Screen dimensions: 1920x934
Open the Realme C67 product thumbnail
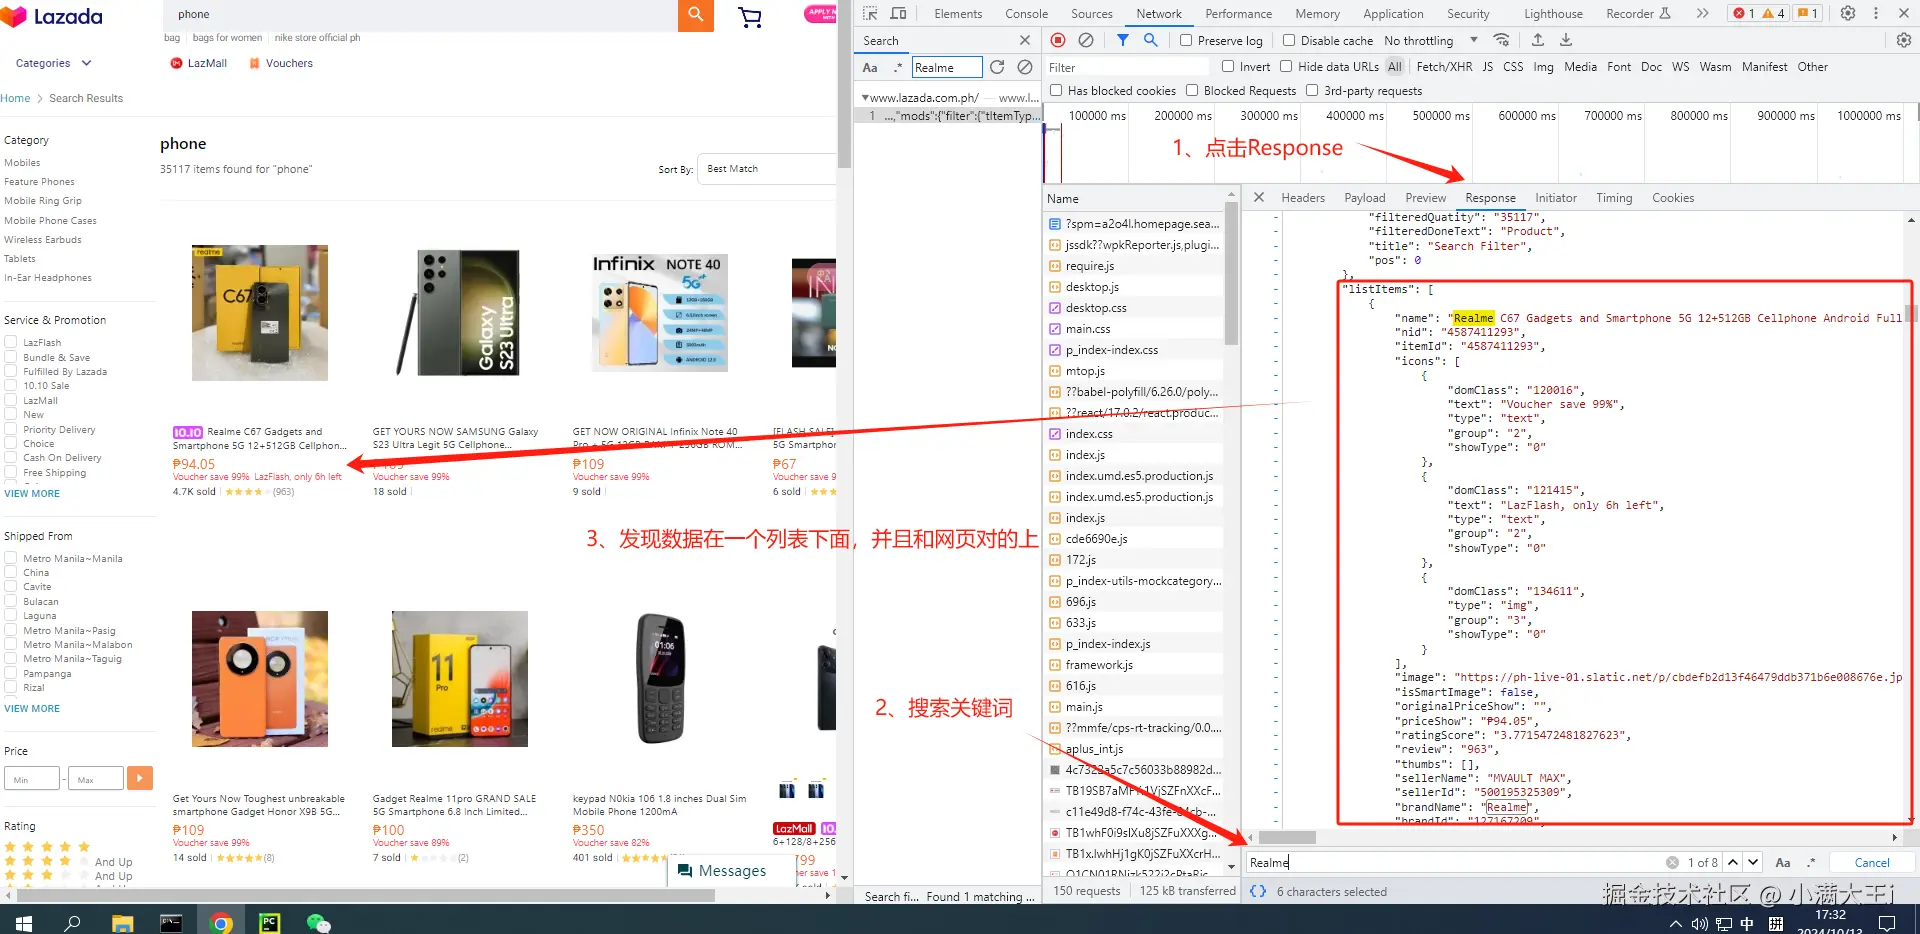[x=260, y=313]
